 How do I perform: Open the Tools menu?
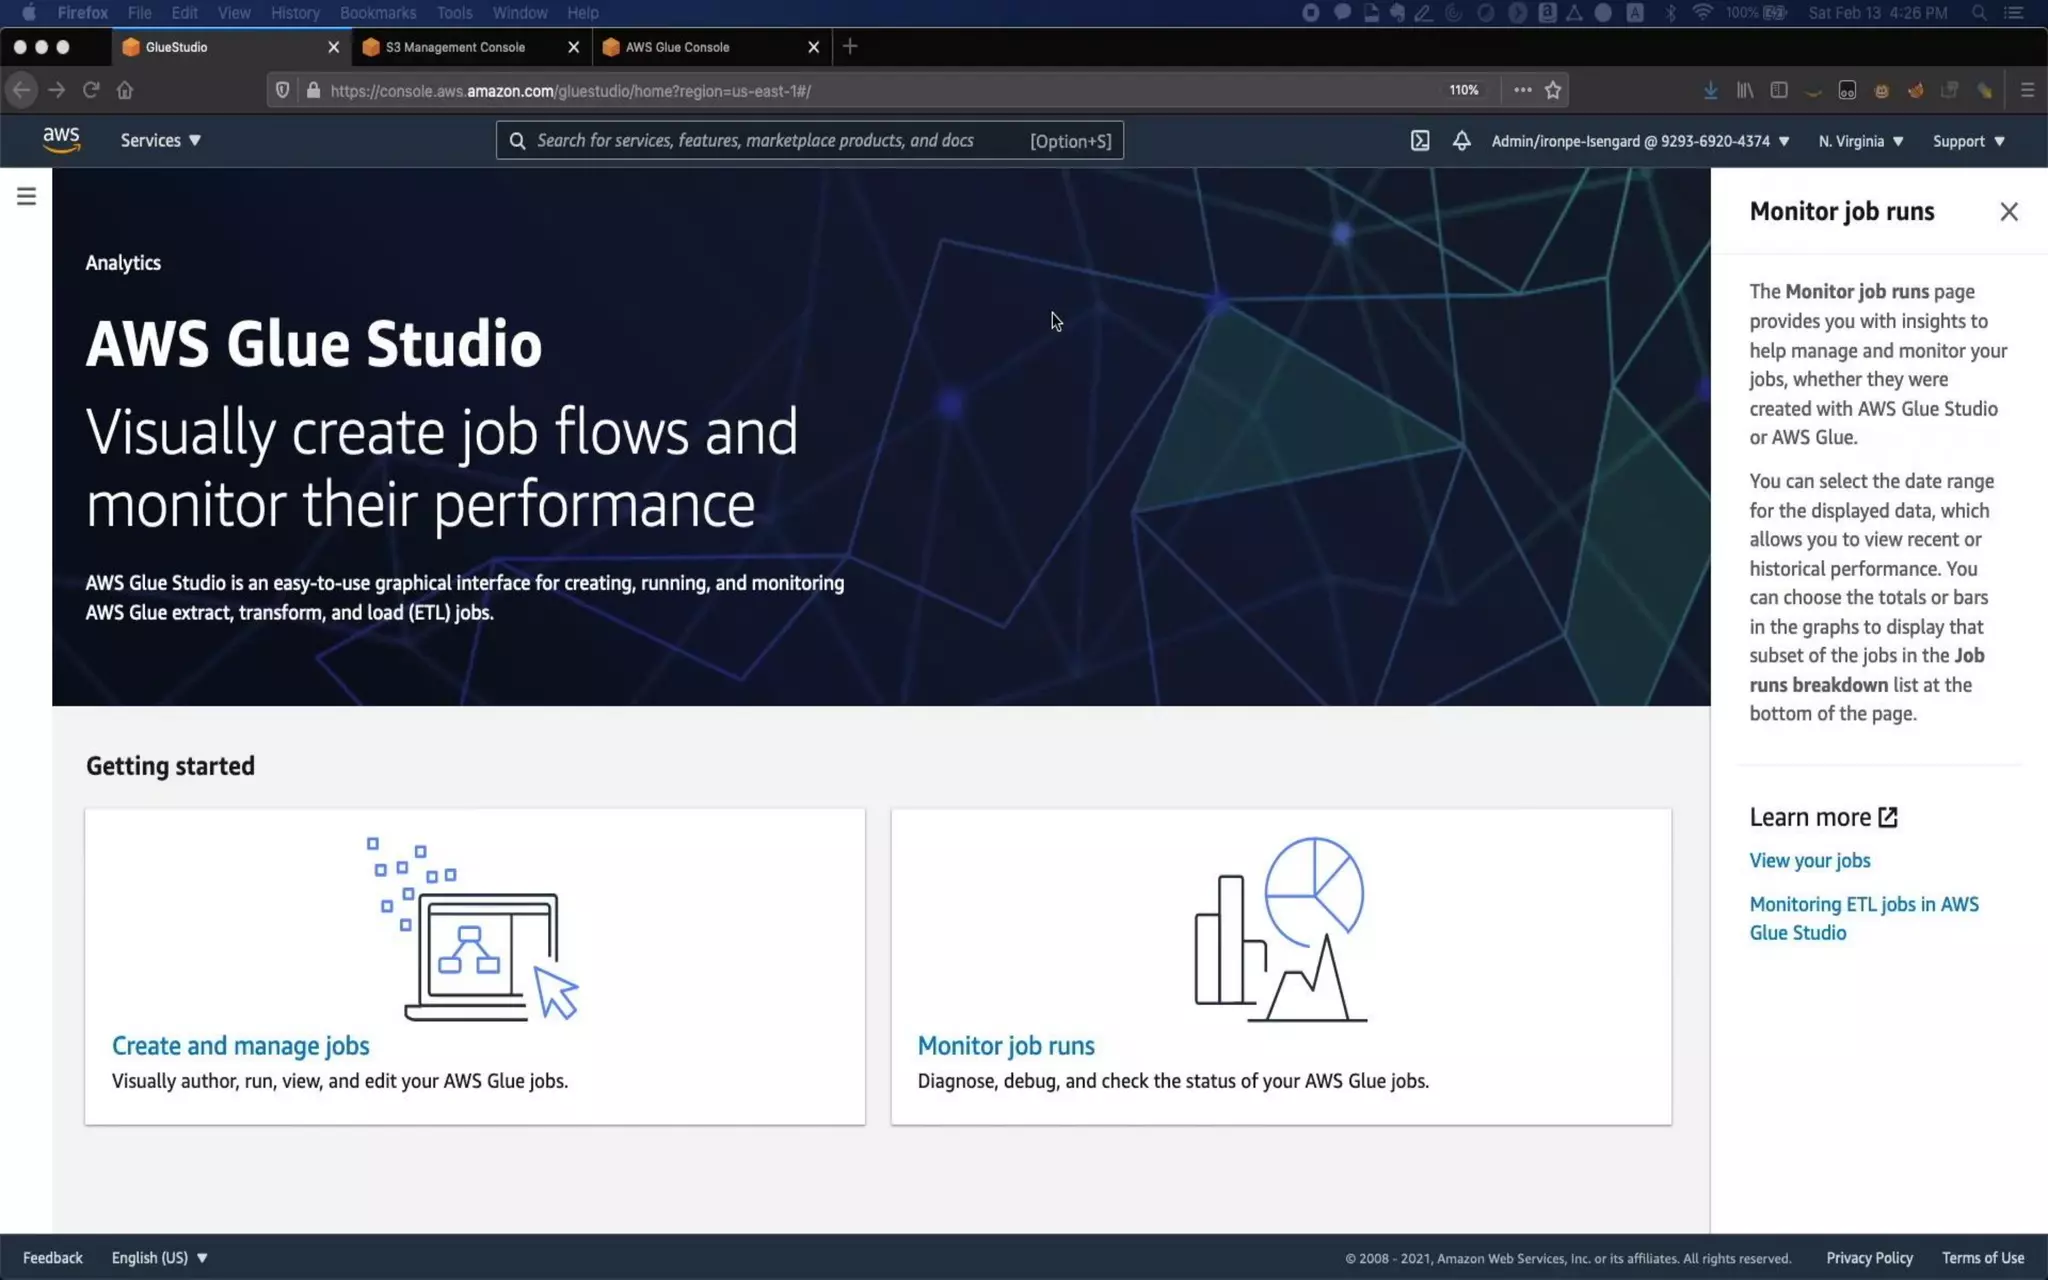coord(454,13)
